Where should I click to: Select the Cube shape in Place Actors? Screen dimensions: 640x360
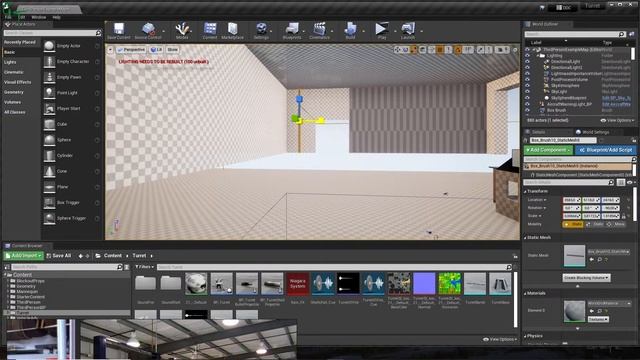(x=72, y=124)
